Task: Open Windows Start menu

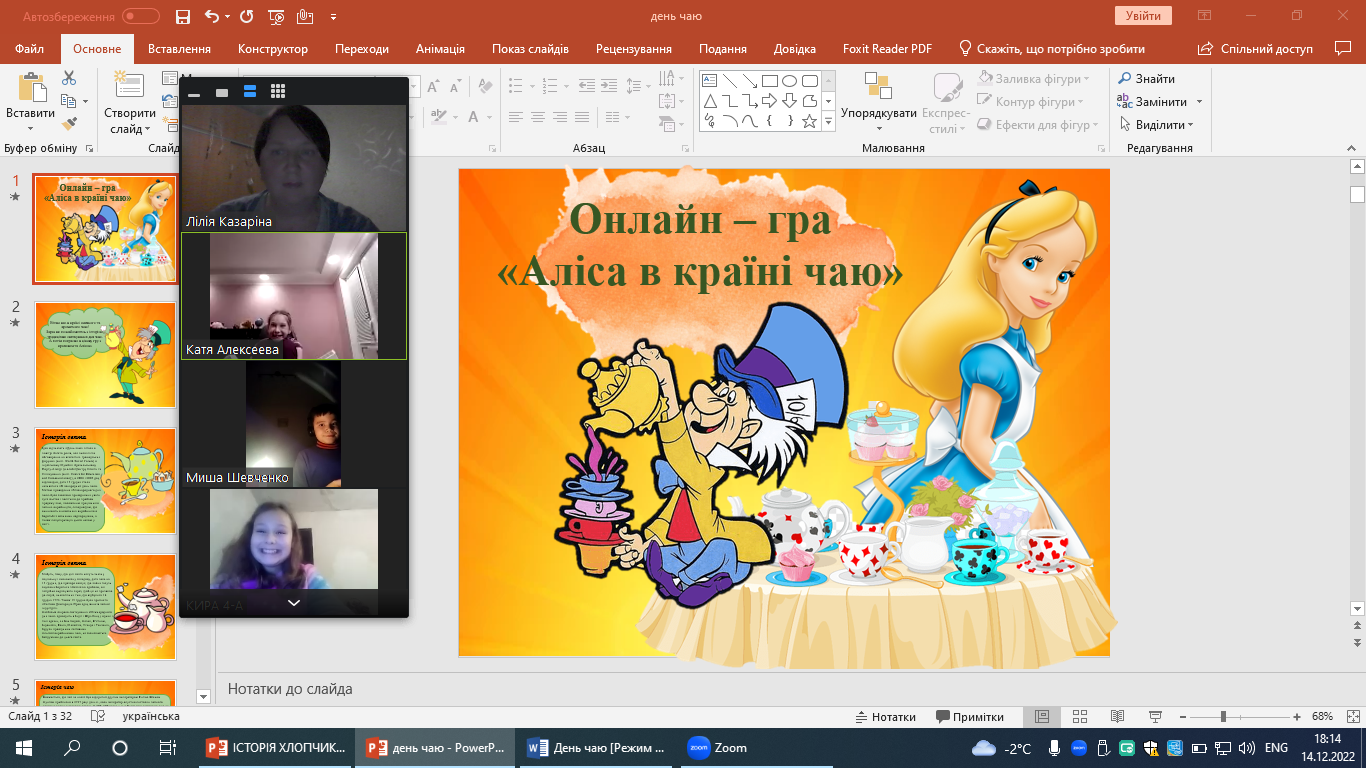Action: coord(24,748)
